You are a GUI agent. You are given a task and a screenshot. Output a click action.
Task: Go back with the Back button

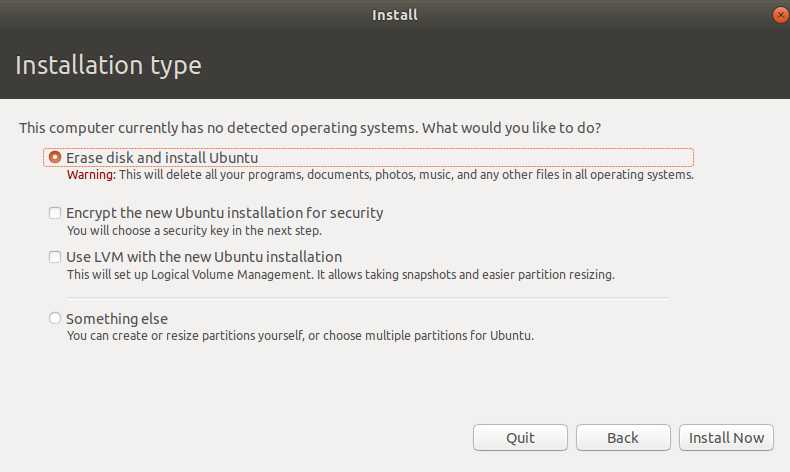click(622, 438)
